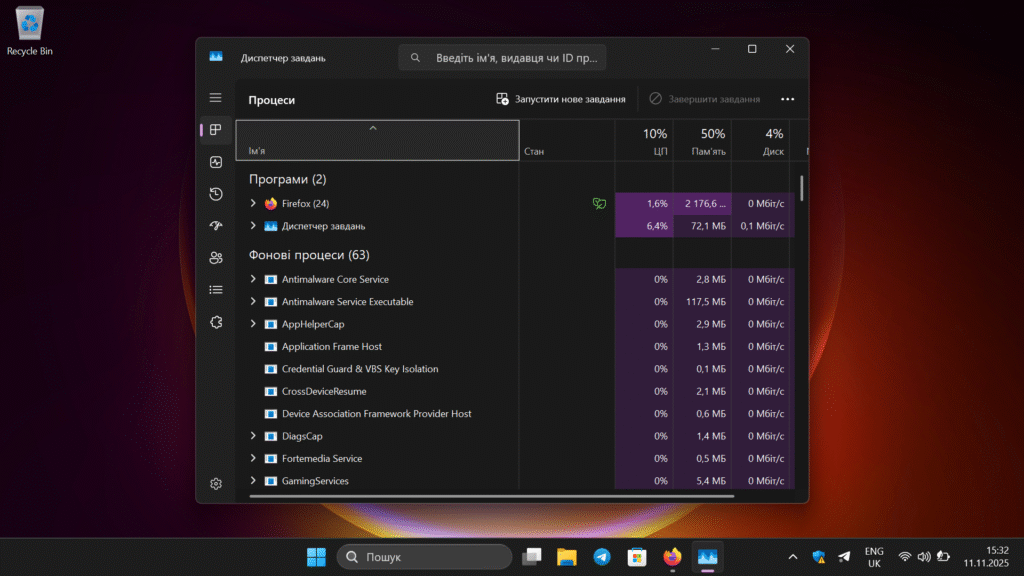The height and width of the screenshot is (576, 1024).
Task: Open the navigation hamburger menu
Action: [x=215, y=97]
